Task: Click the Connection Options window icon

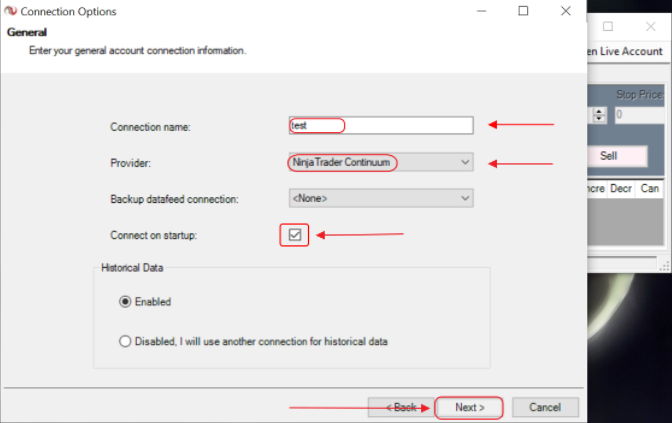Action: 11,12
